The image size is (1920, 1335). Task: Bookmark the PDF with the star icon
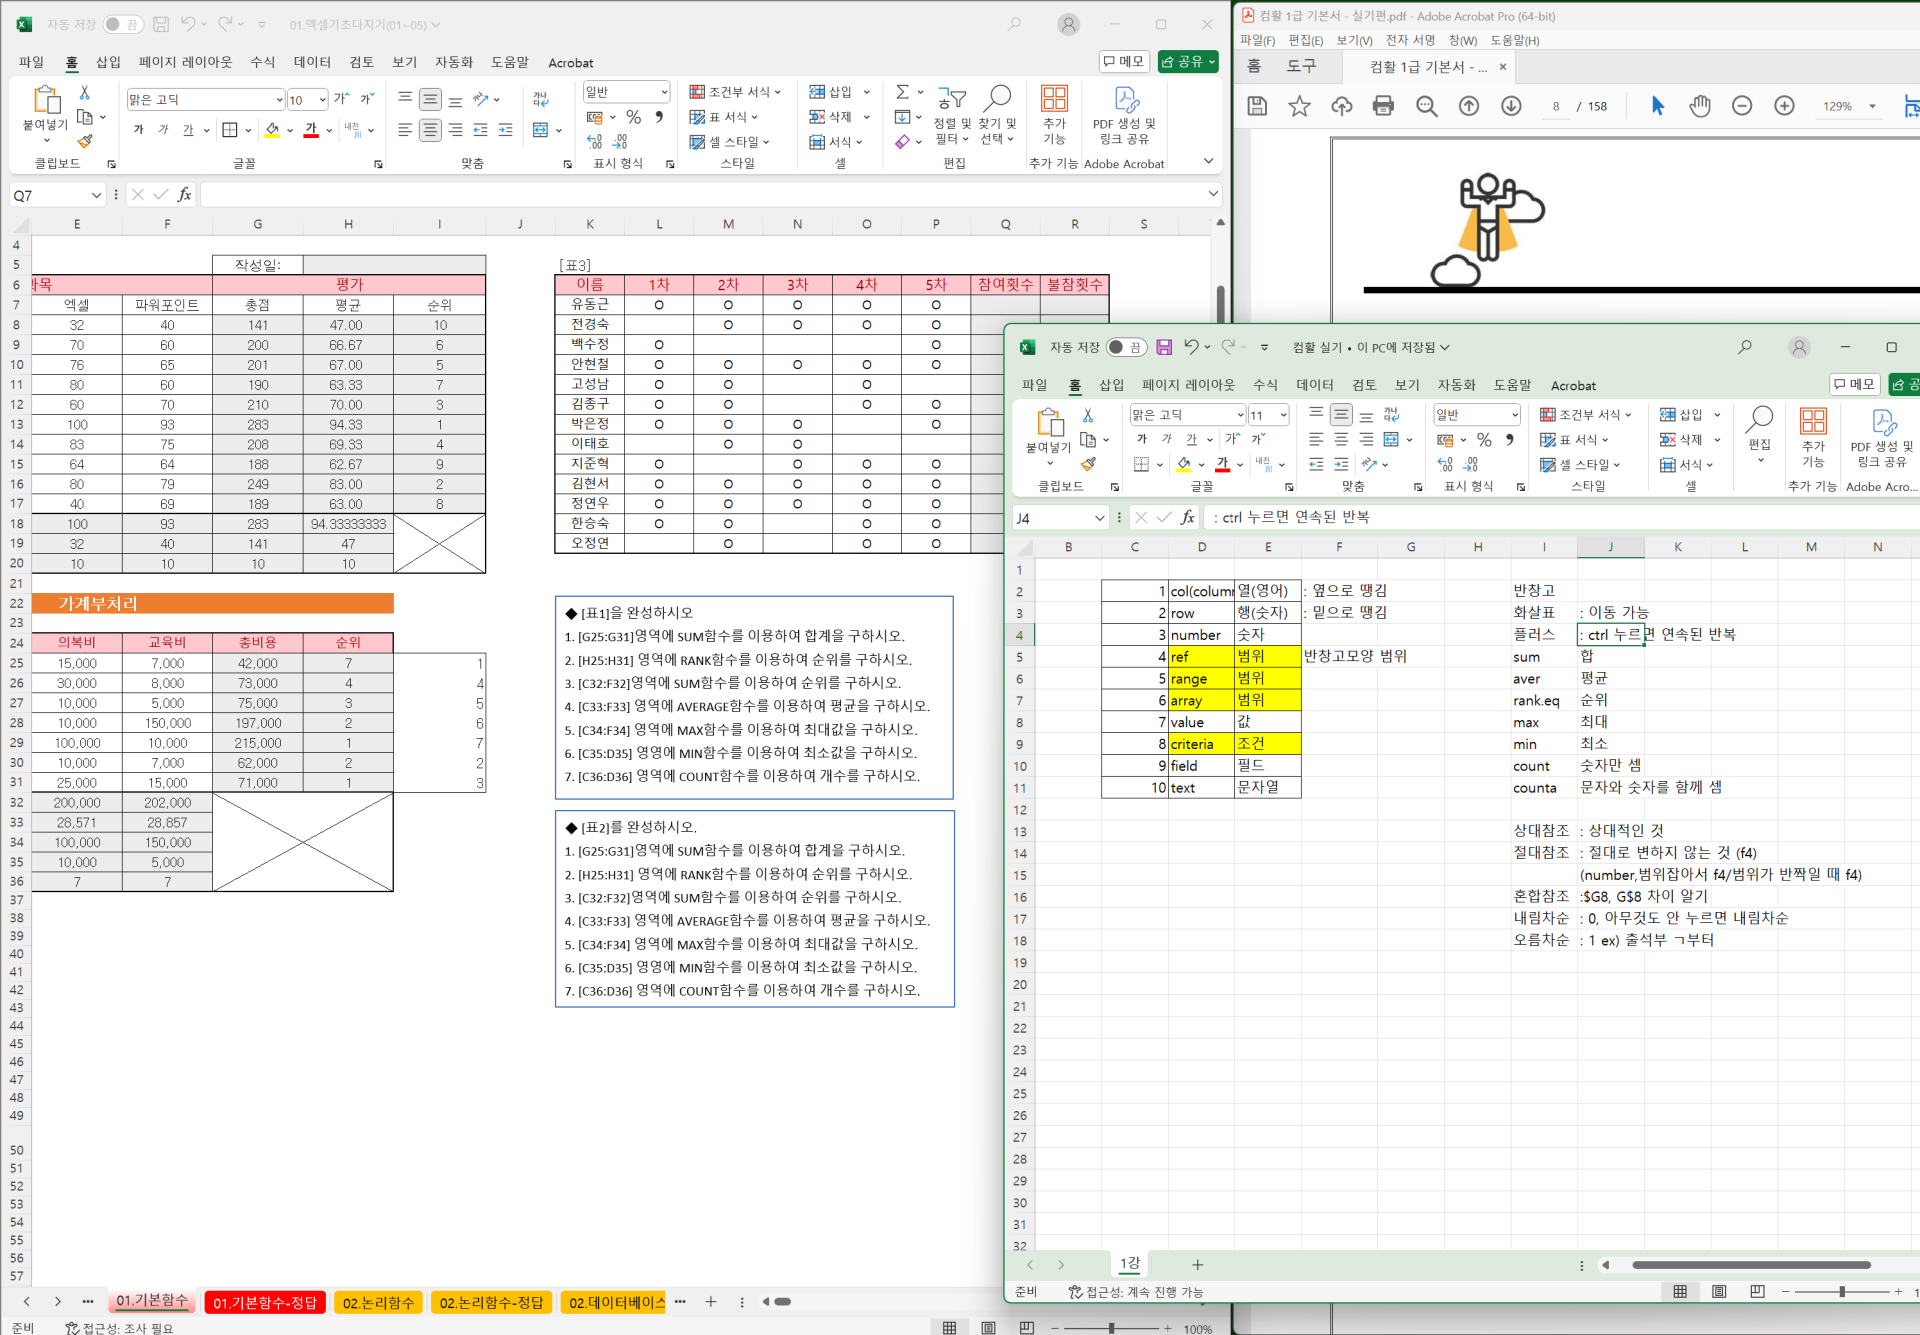[x=1299, y=106]
